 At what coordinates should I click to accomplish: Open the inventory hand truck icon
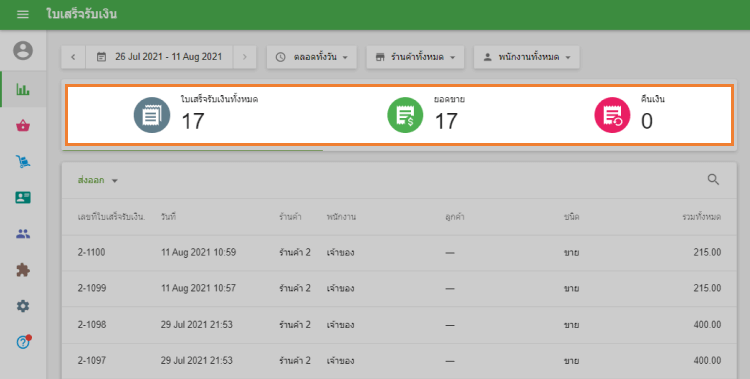(22, 161)
